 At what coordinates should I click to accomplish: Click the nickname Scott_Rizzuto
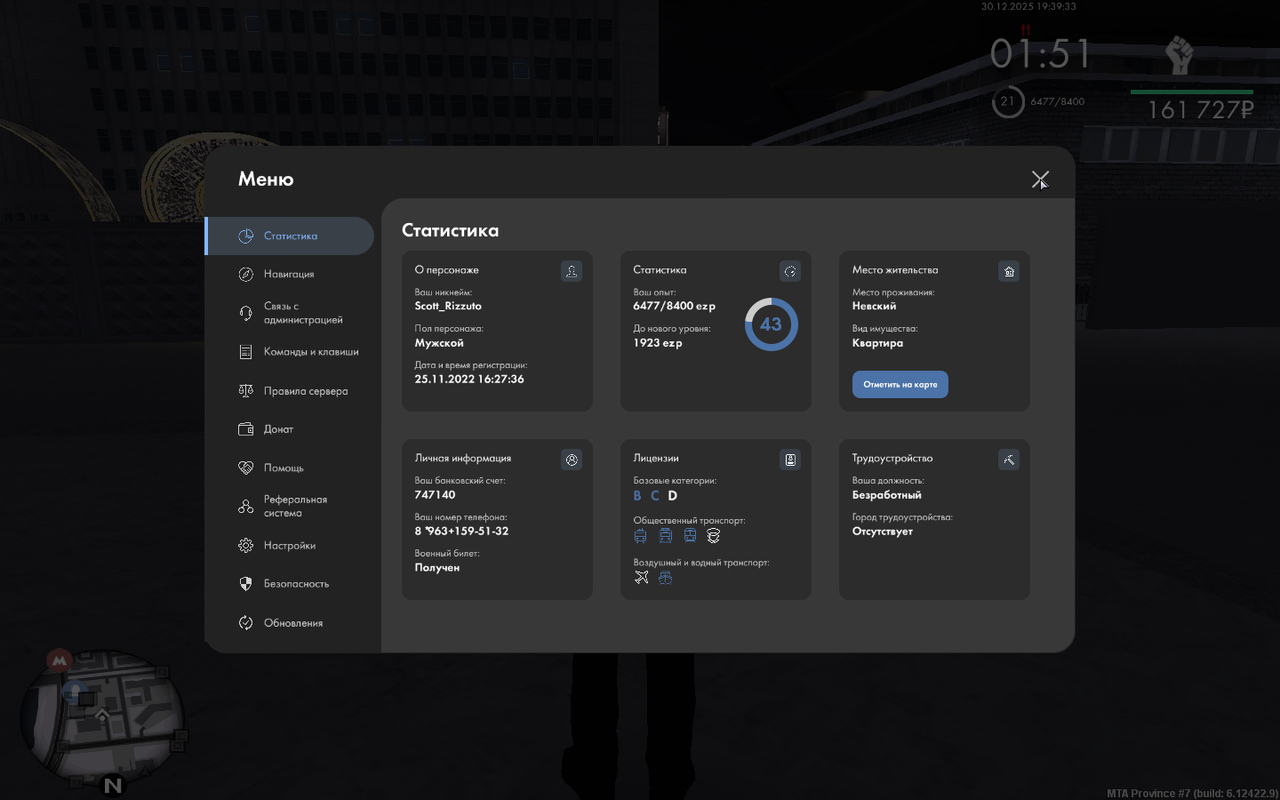[448, 306]
